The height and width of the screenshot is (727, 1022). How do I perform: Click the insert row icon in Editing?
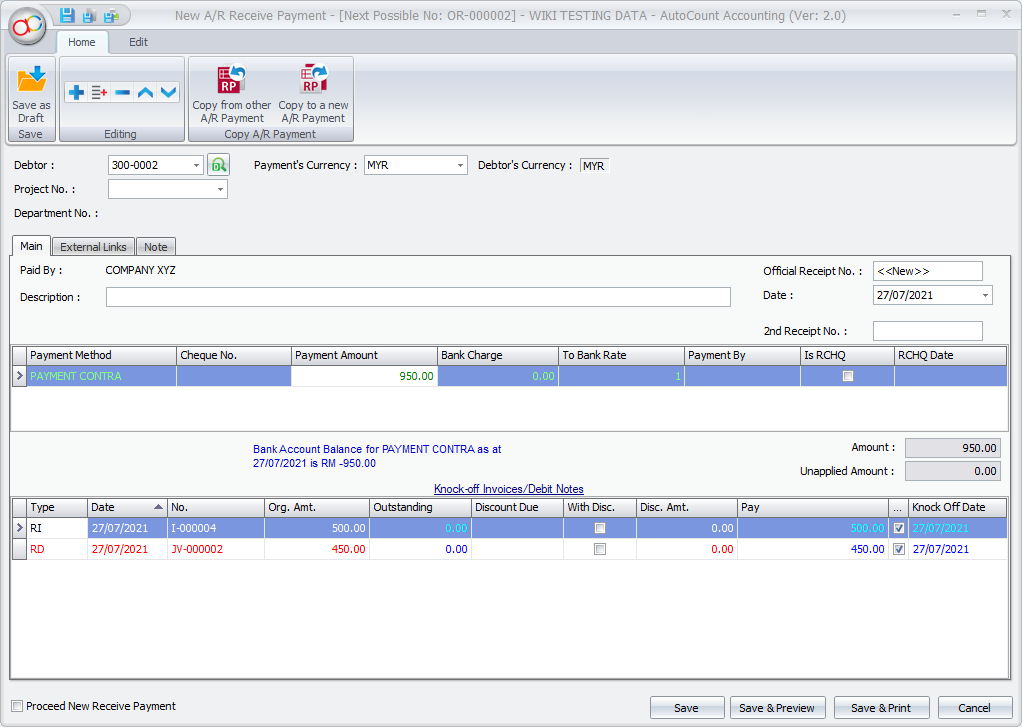(x=99, y=93)
